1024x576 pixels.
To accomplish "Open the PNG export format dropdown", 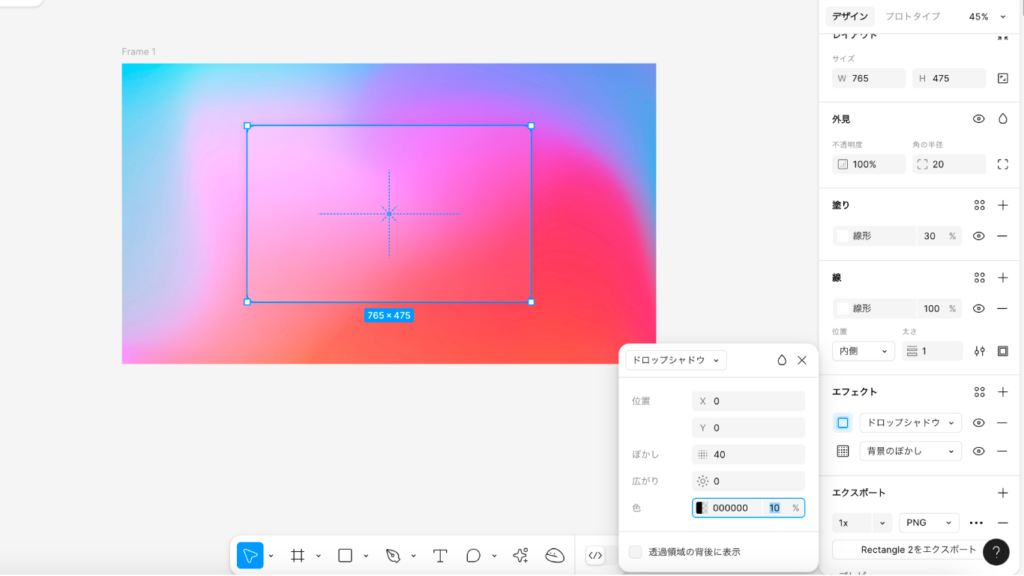I will (x=929, y=523).
